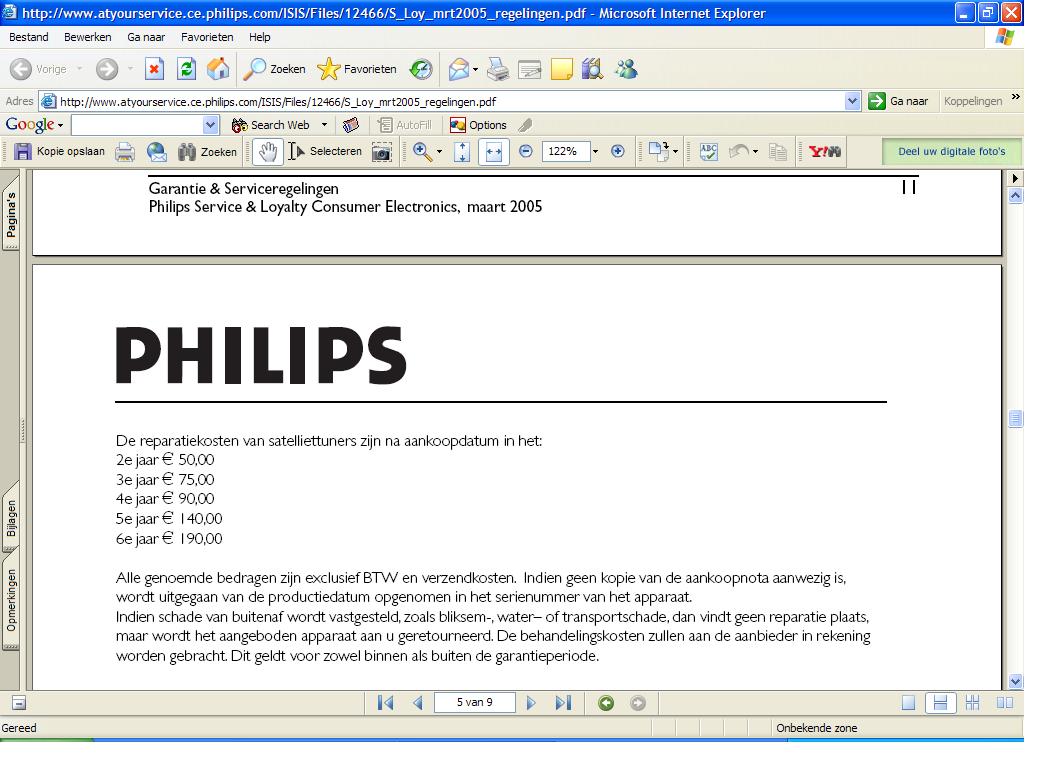Open Favorieten with the star button
1037x778 pixels.
tap(357, 69)
